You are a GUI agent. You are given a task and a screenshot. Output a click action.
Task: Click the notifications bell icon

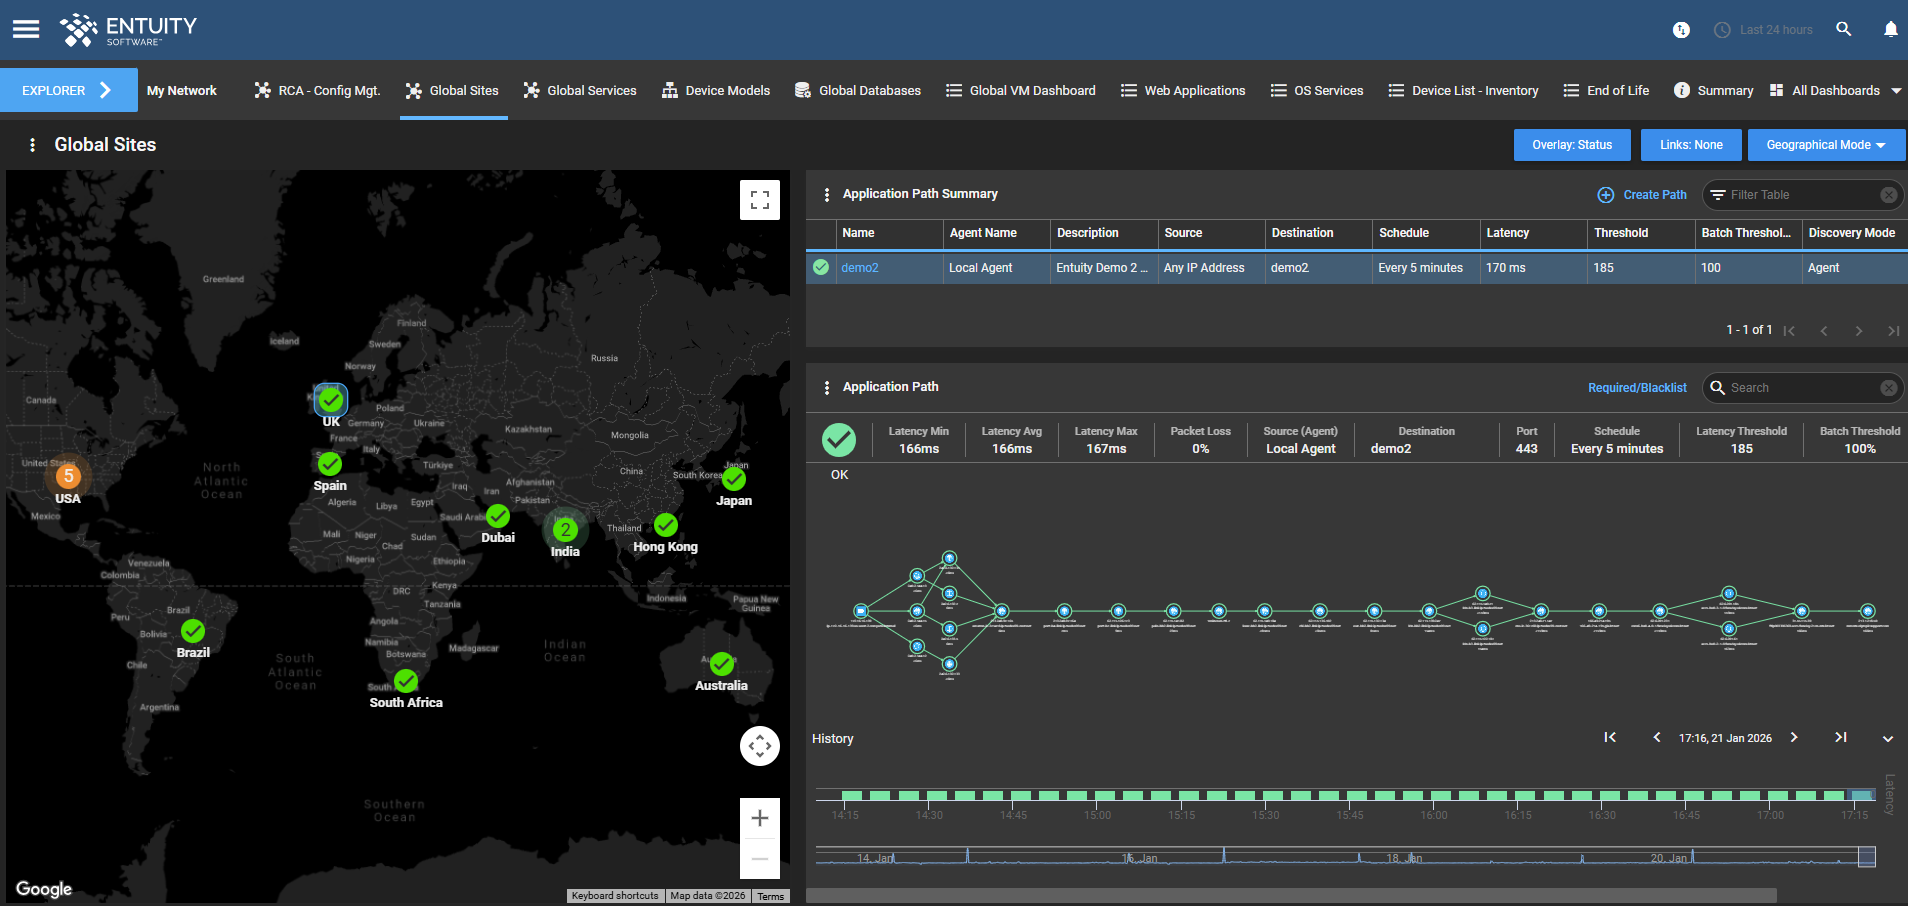point(1890,29)
